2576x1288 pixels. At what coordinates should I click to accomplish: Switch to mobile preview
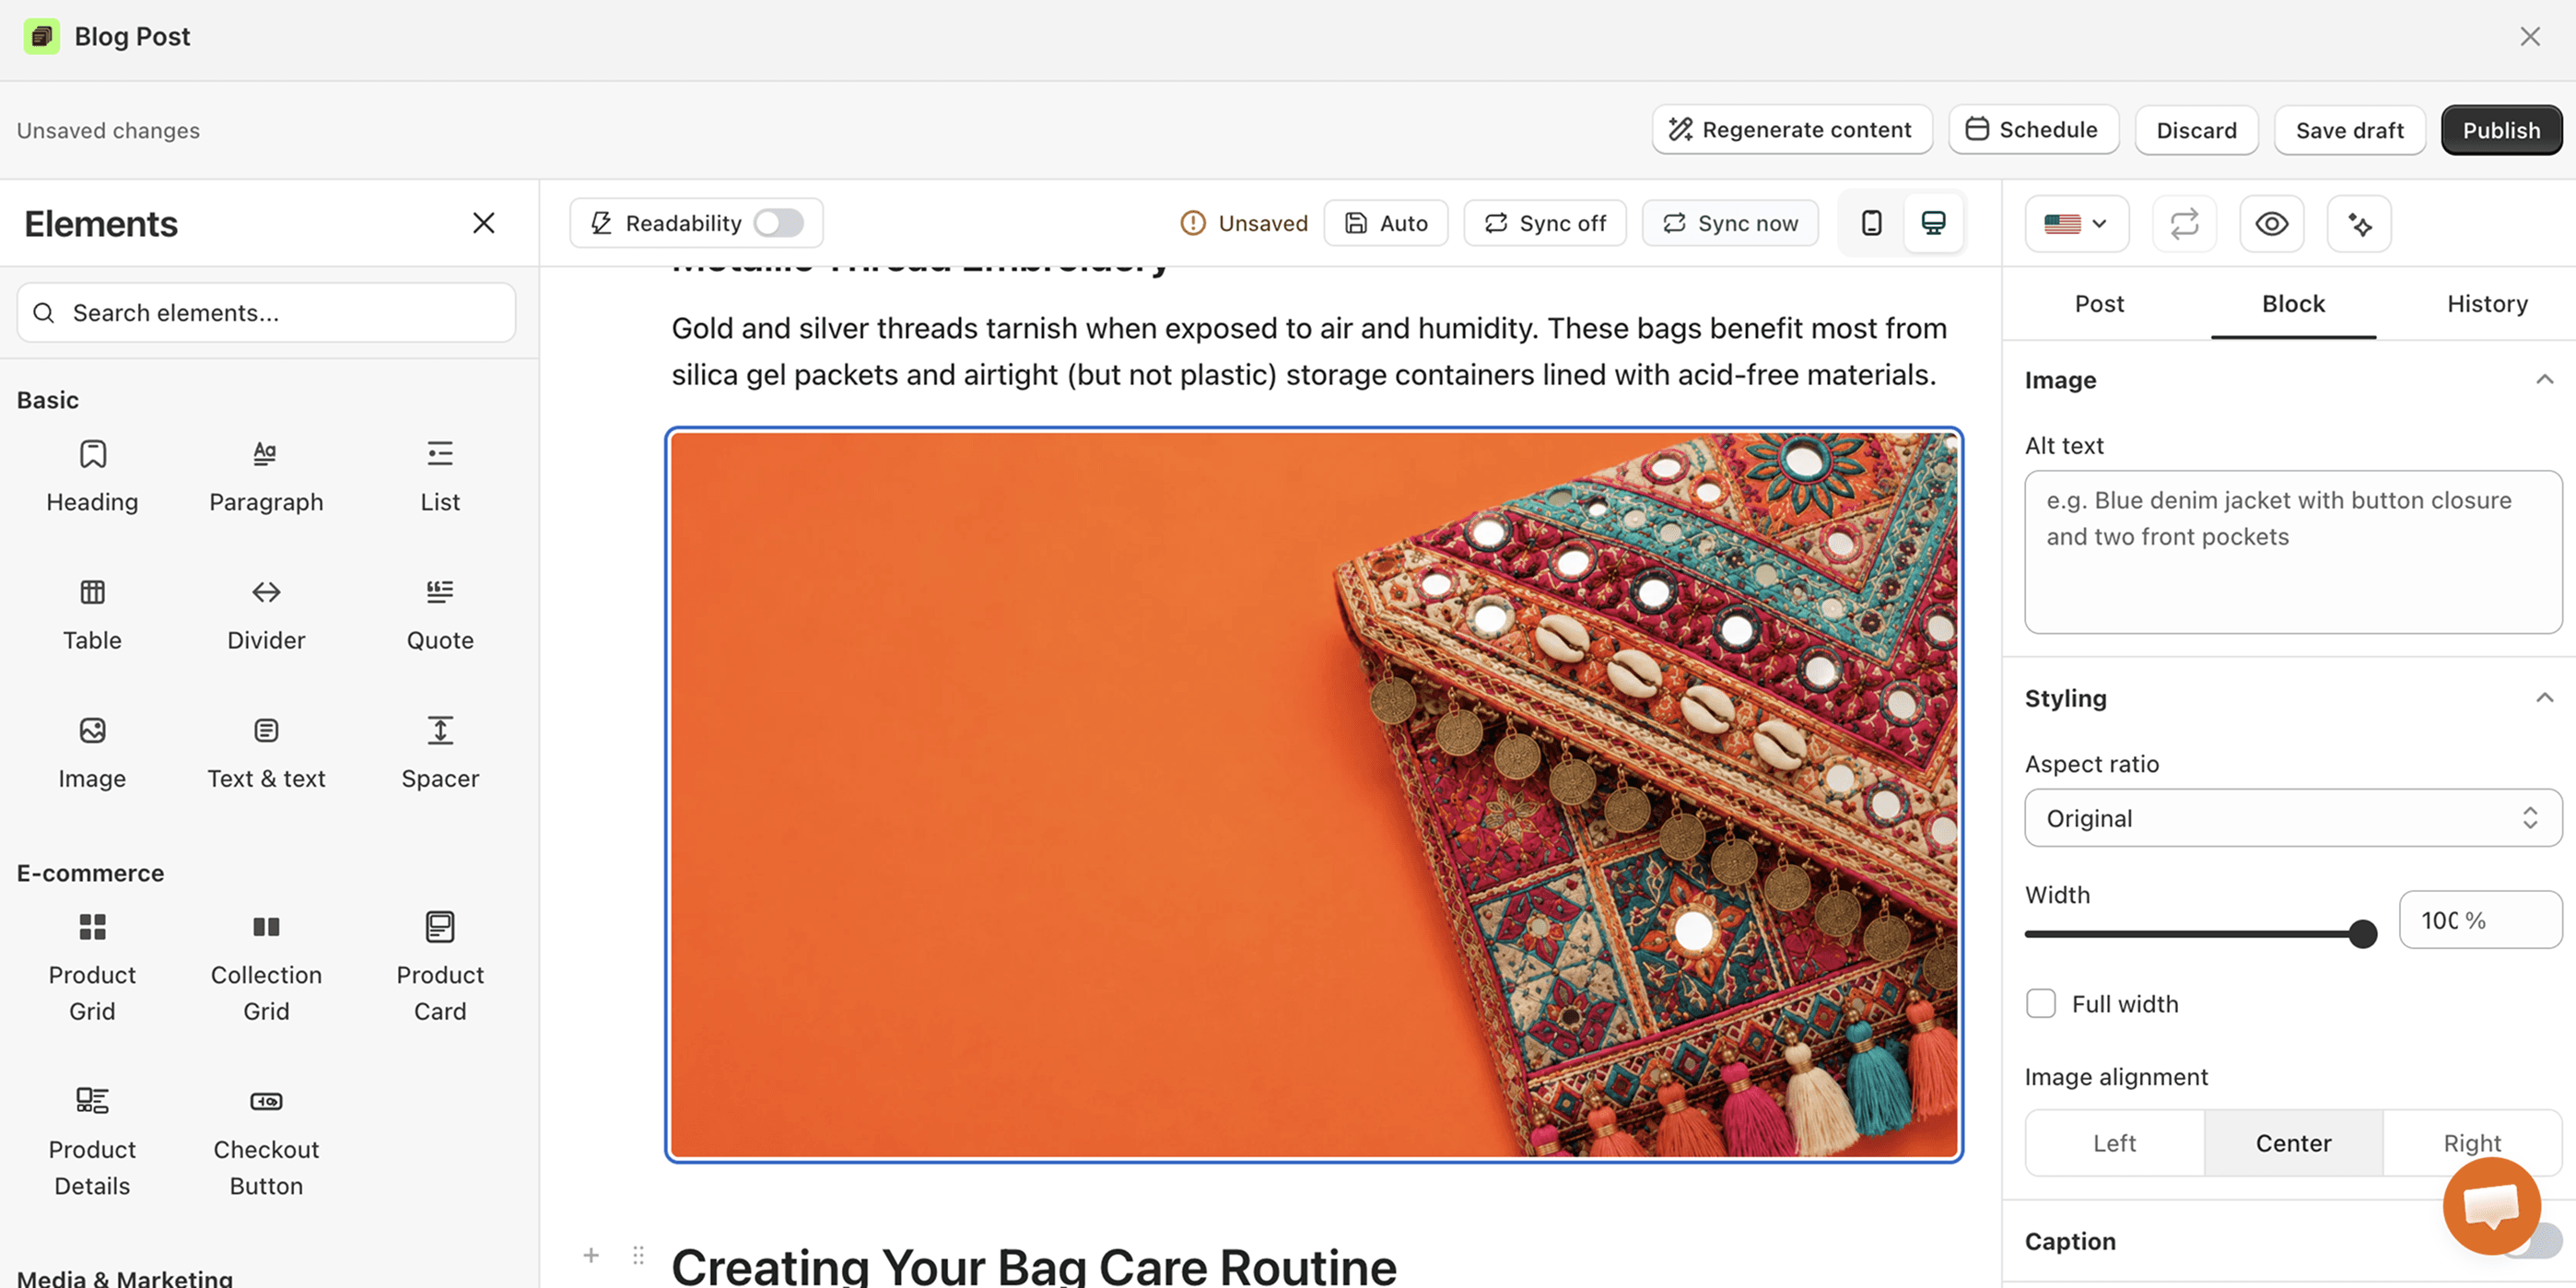point(1871,223)
